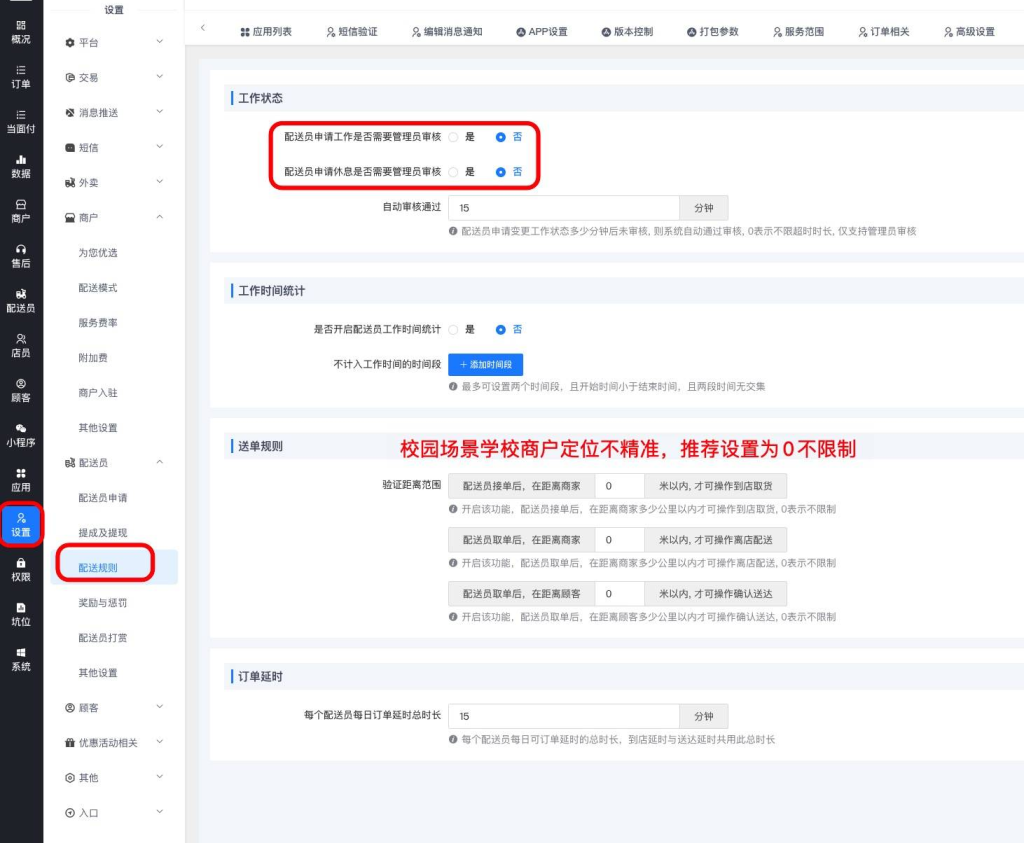Open 奖励与惩罚 in the settings menu

pos(103,603)
